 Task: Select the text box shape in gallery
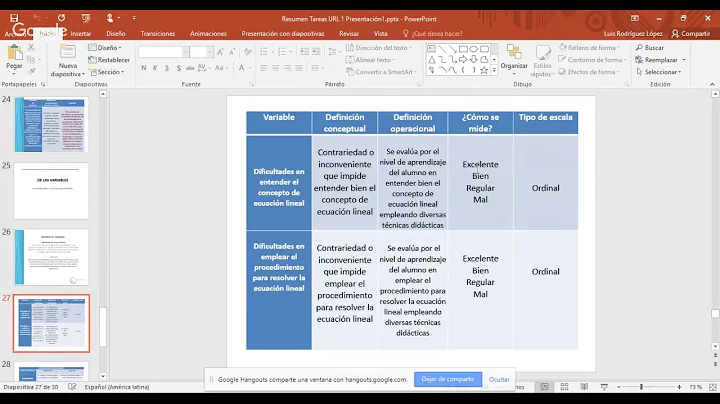pyautogui.click(x=432, y=49)
